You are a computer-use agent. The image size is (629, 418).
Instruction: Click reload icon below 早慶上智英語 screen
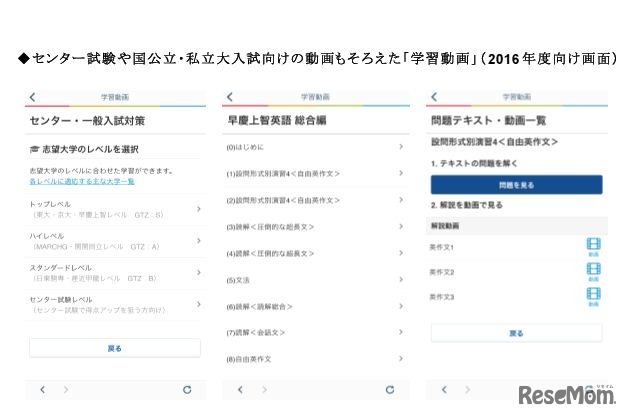[390, 390]
